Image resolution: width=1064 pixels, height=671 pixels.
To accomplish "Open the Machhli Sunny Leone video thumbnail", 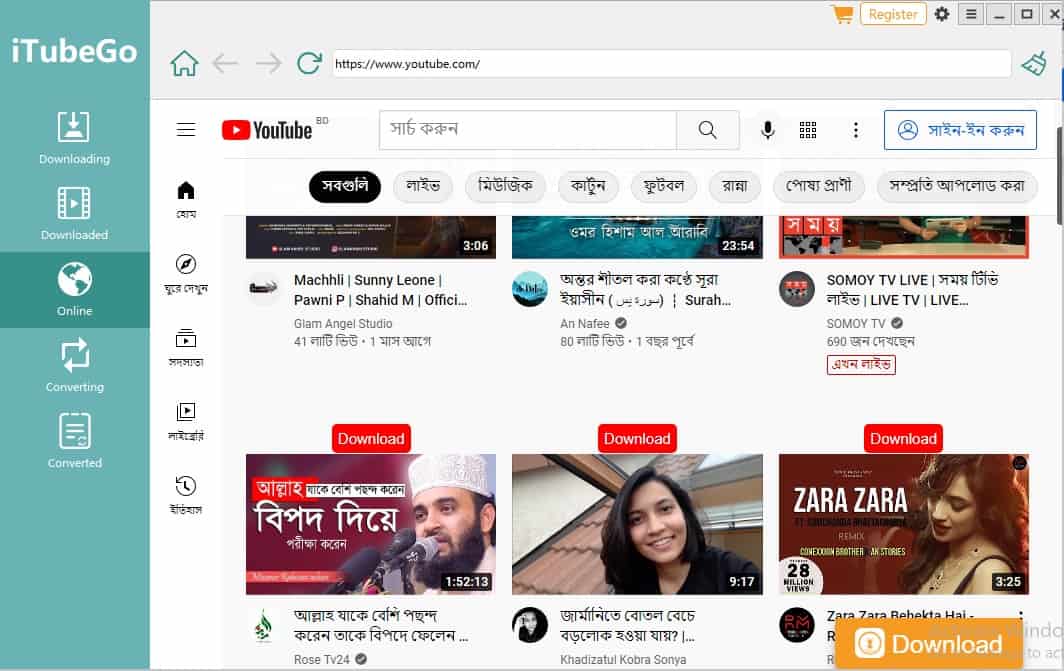I will pos(370,237).
